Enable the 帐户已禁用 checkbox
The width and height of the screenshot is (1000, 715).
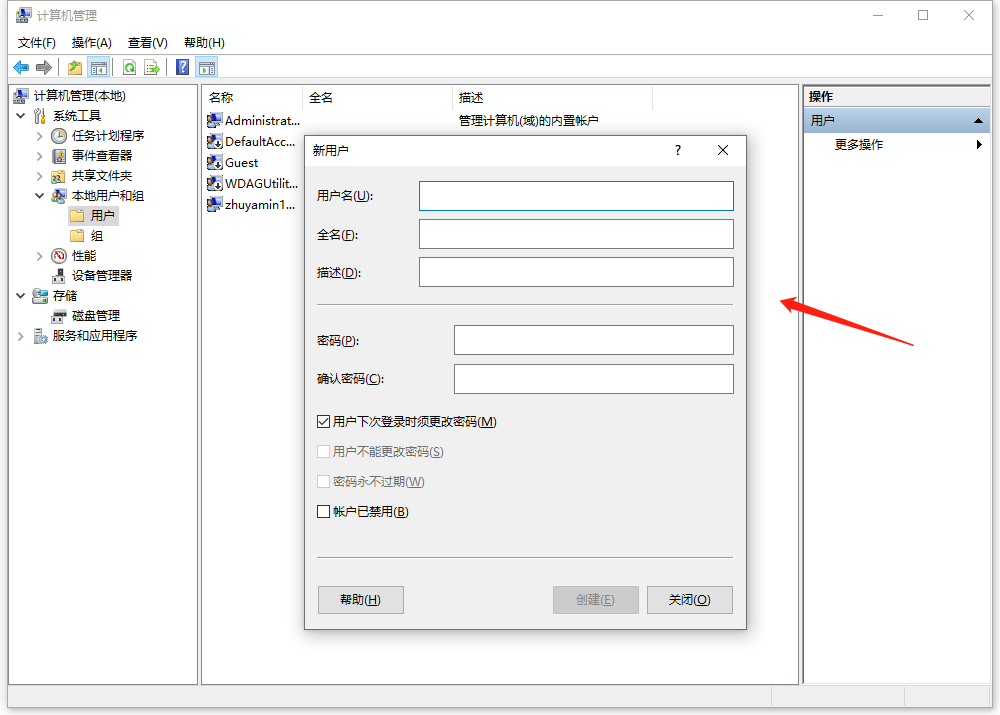[x=323, y=512]
